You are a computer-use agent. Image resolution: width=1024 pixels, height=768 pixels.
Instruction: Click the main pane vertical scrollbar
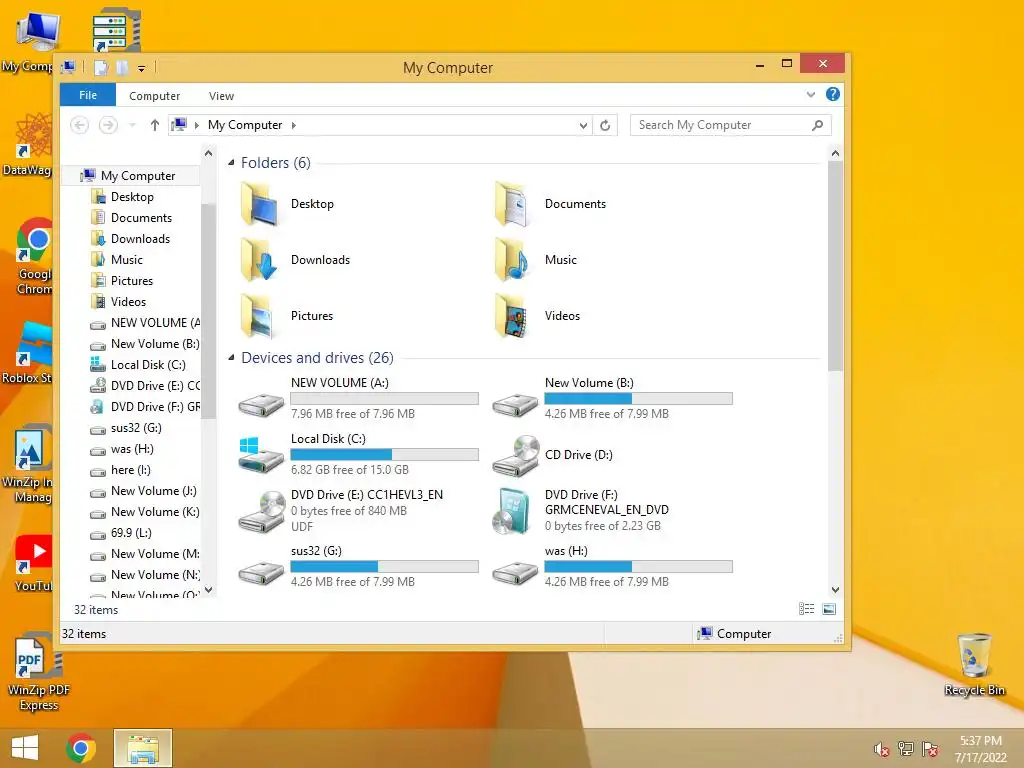(835, 266)
